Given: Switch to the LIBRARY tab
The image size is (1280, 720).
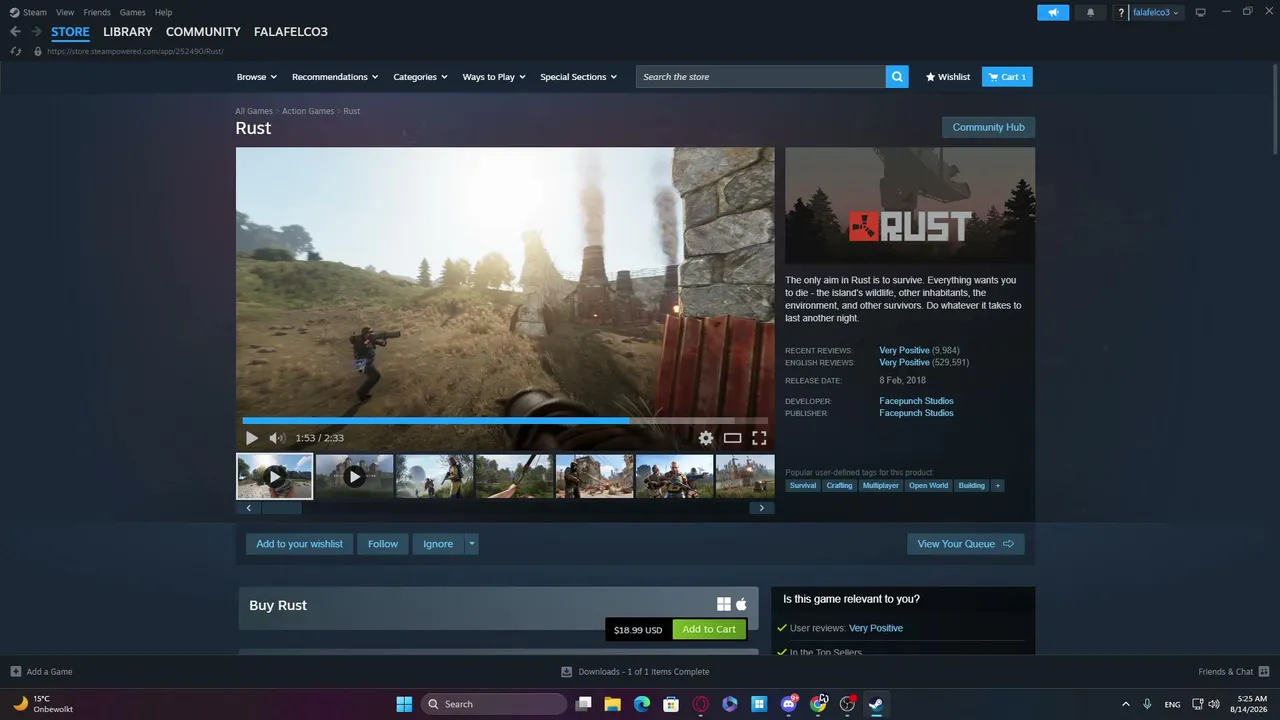Looking at the screenshot, I should pos(128,32).
